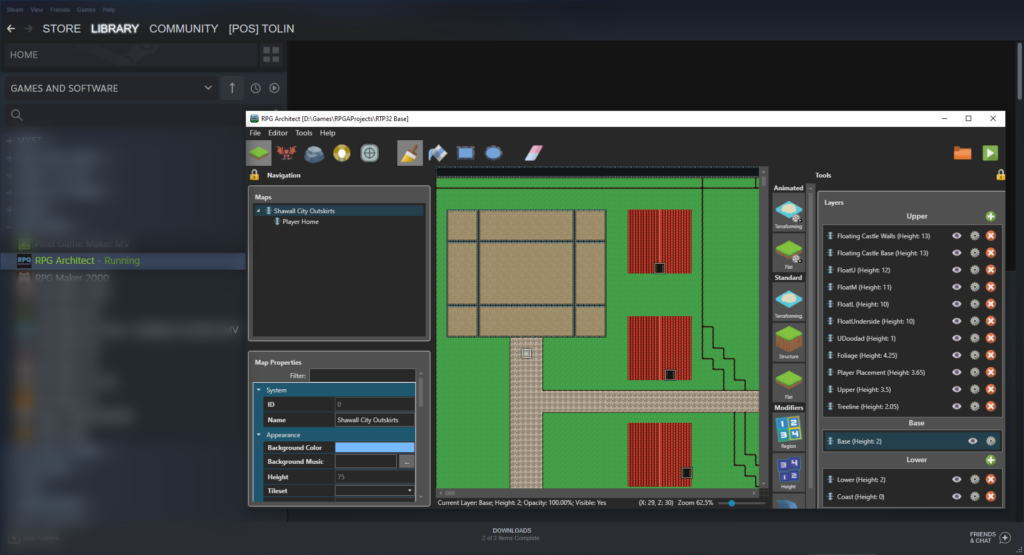1024x555 pixels.
Task: Open settings gear for Foliage layer
Action: coord(974,355)
